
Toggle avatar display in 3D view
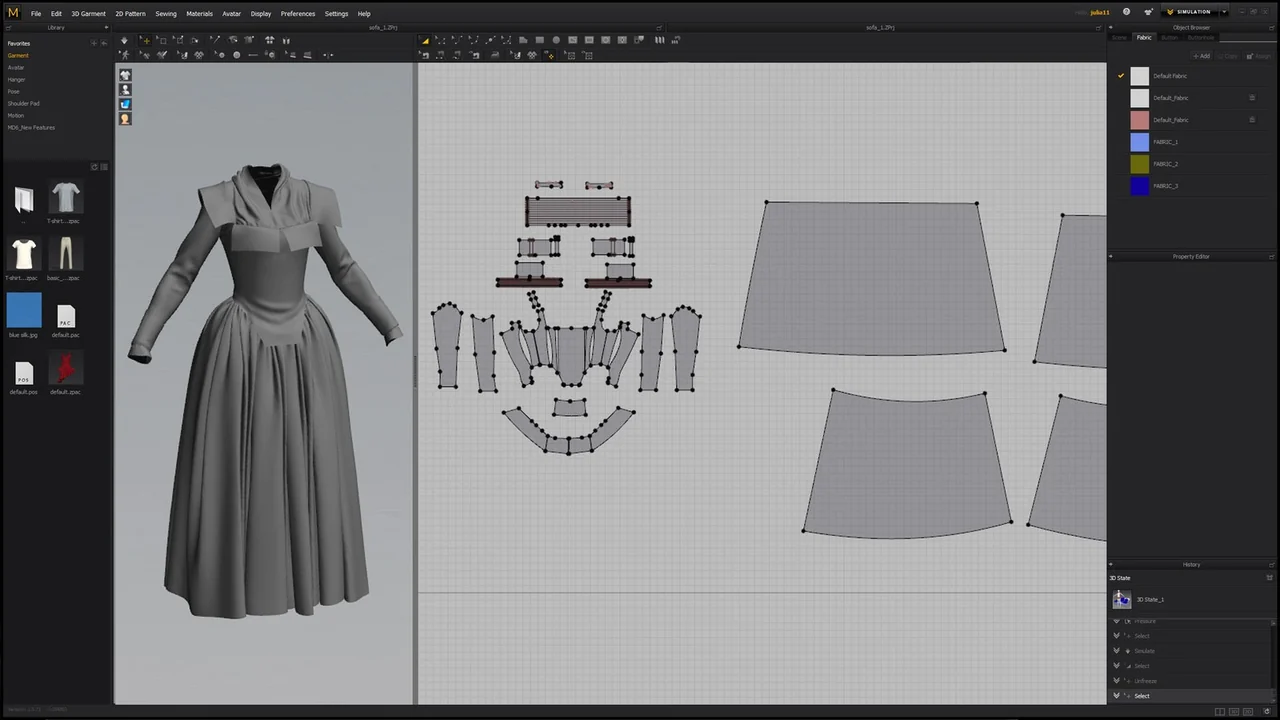click(x=125, y=90)
